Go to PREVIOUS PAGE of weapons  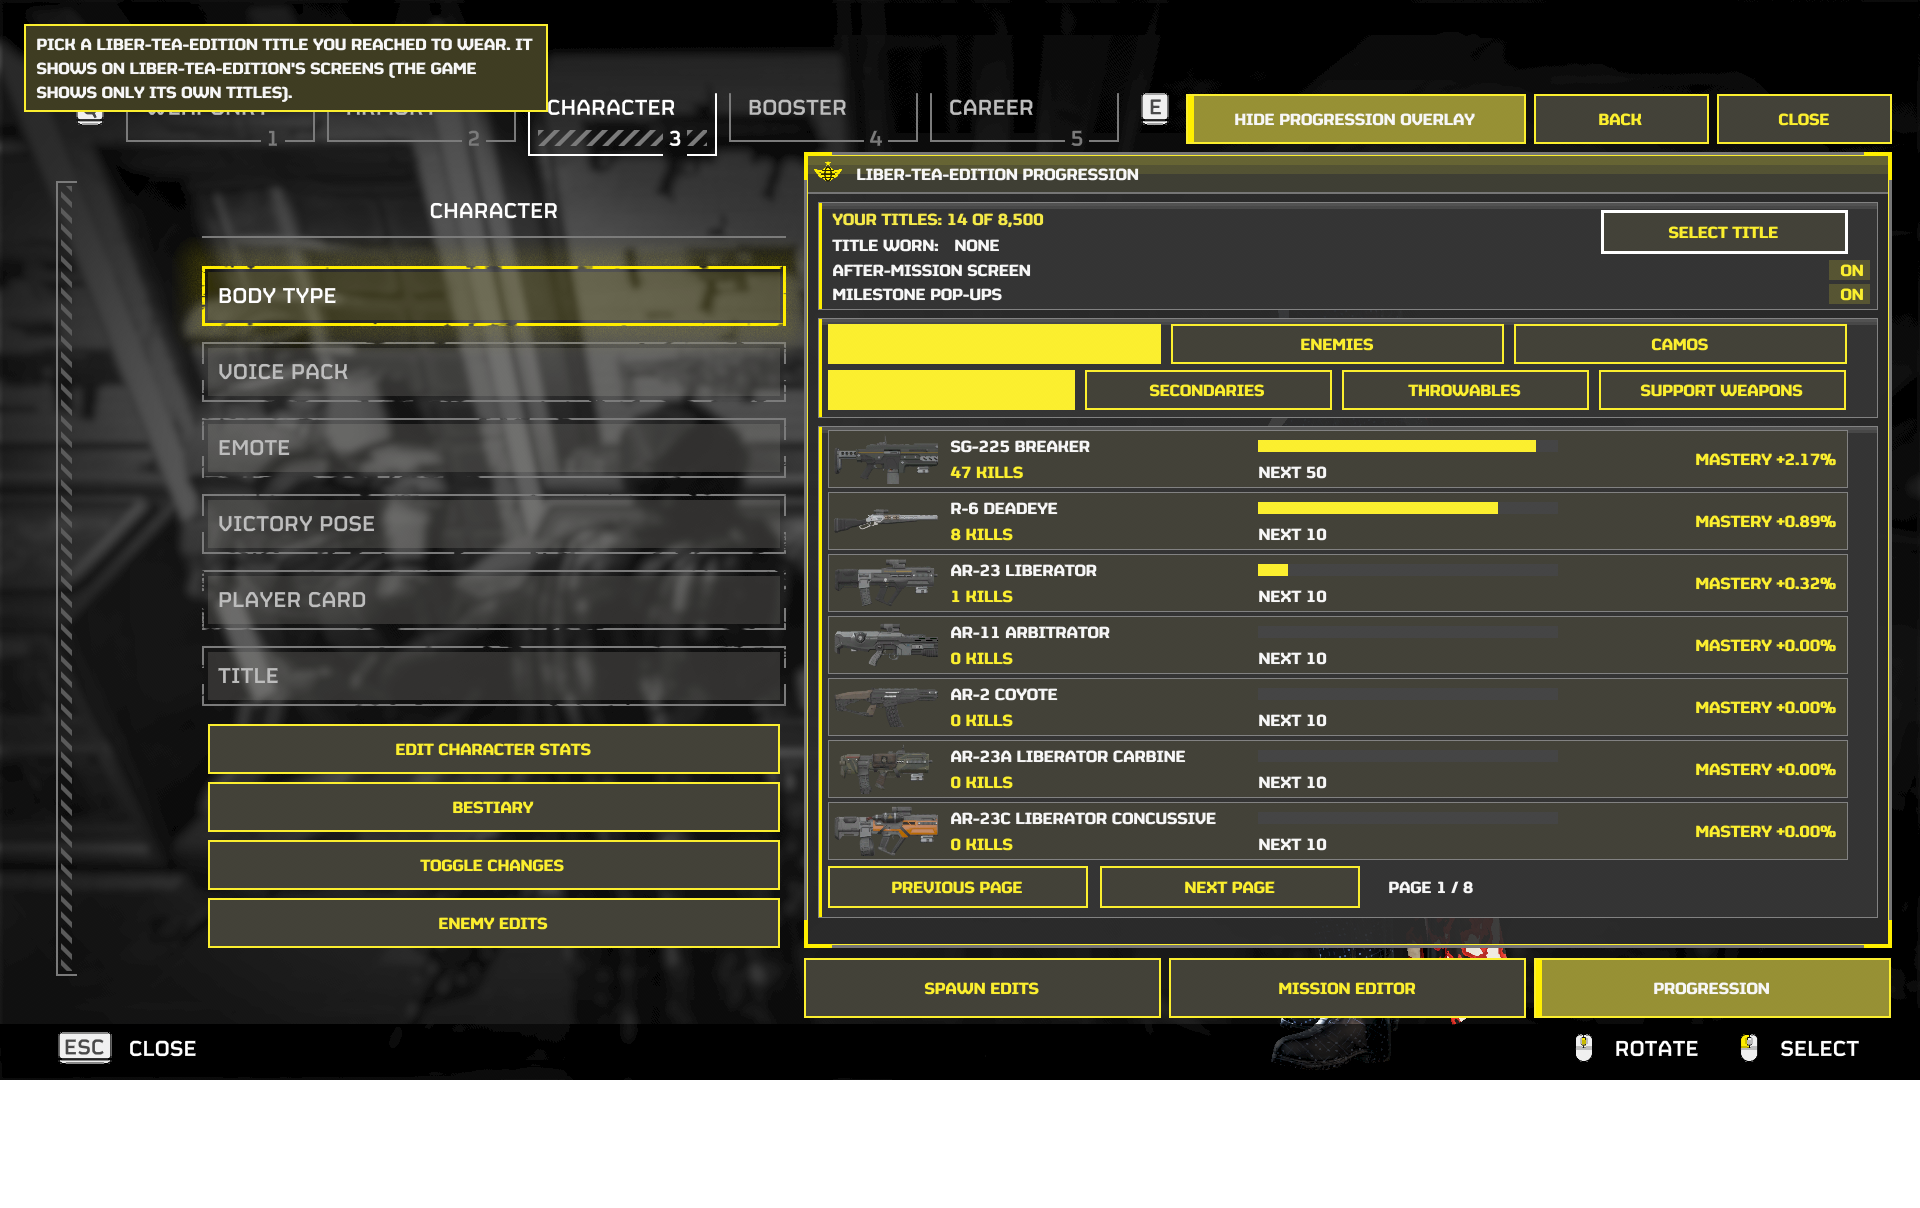point(958,887)
